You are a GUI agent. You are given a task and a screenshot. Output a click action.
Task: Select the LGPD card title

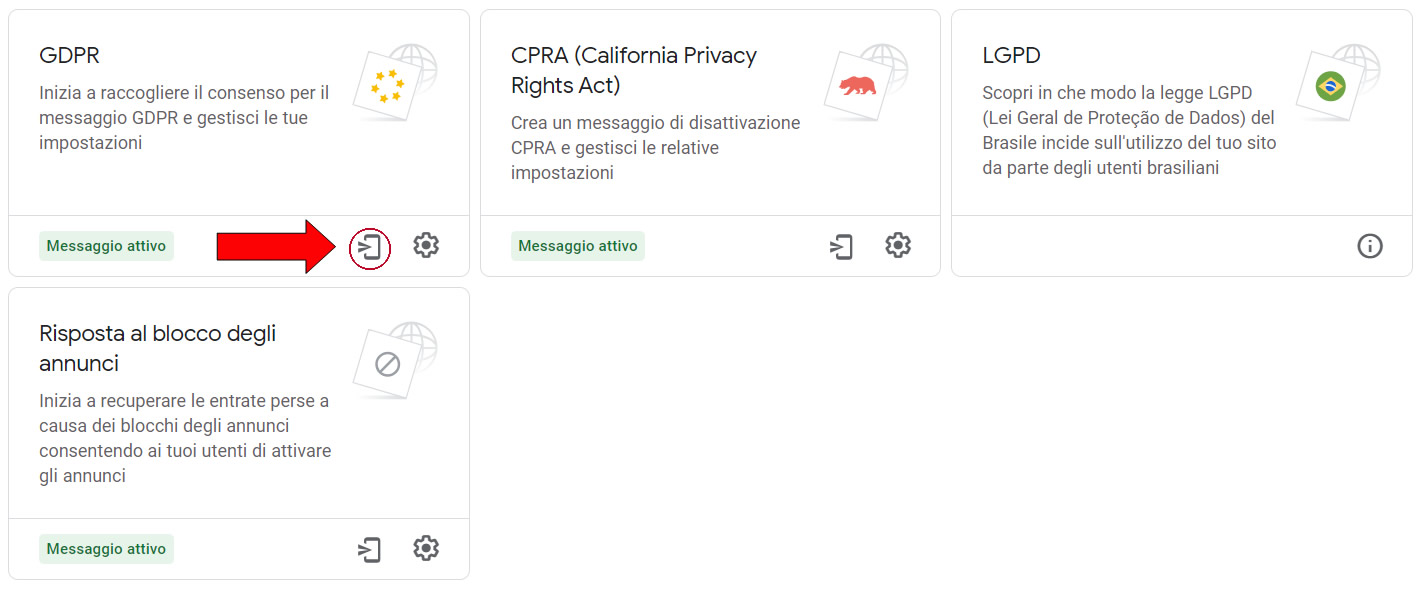click(x=1012, y=55)
